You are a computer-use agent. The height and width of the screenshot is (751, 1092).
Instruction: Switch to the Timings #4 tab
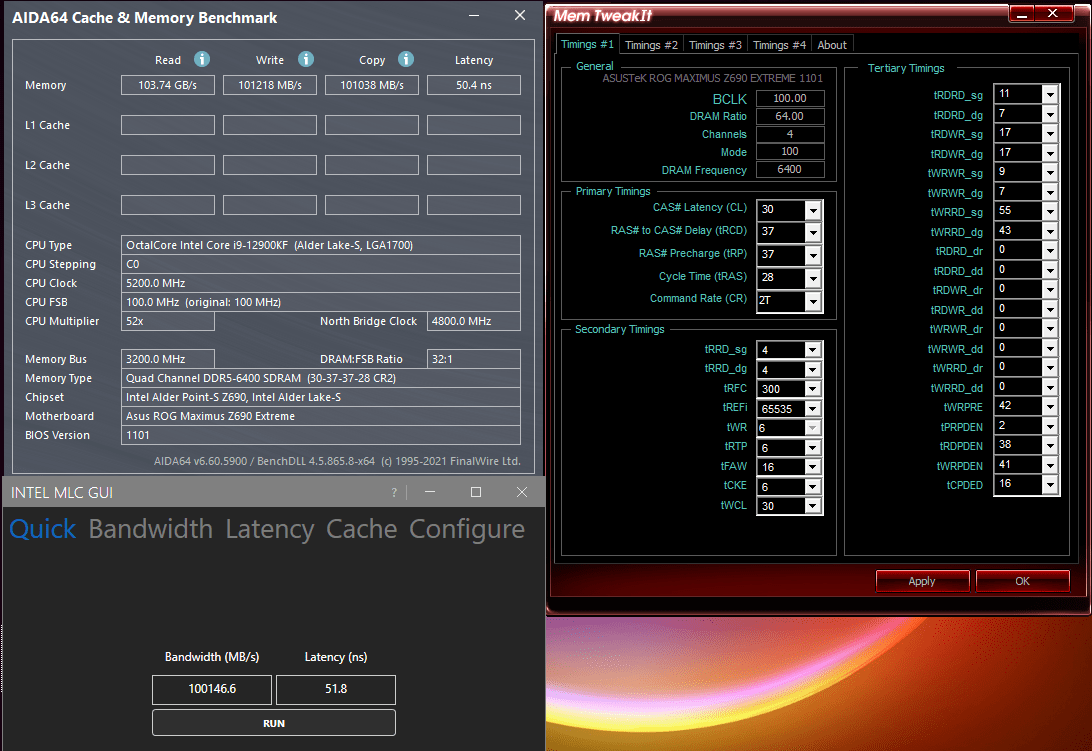click(x=779, y=45)
